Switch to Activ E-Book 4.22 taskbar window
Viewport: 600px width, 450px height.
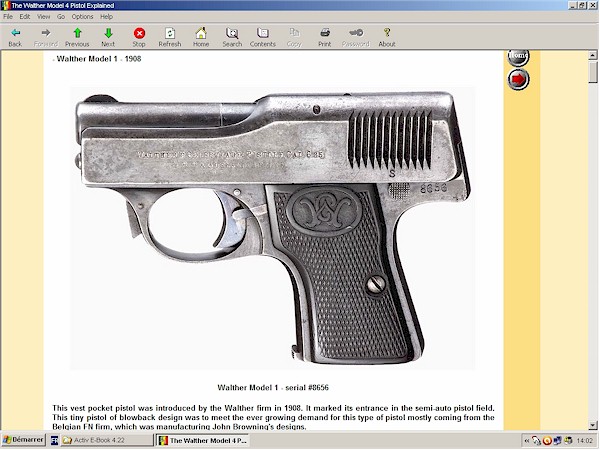tap(106, 440)
